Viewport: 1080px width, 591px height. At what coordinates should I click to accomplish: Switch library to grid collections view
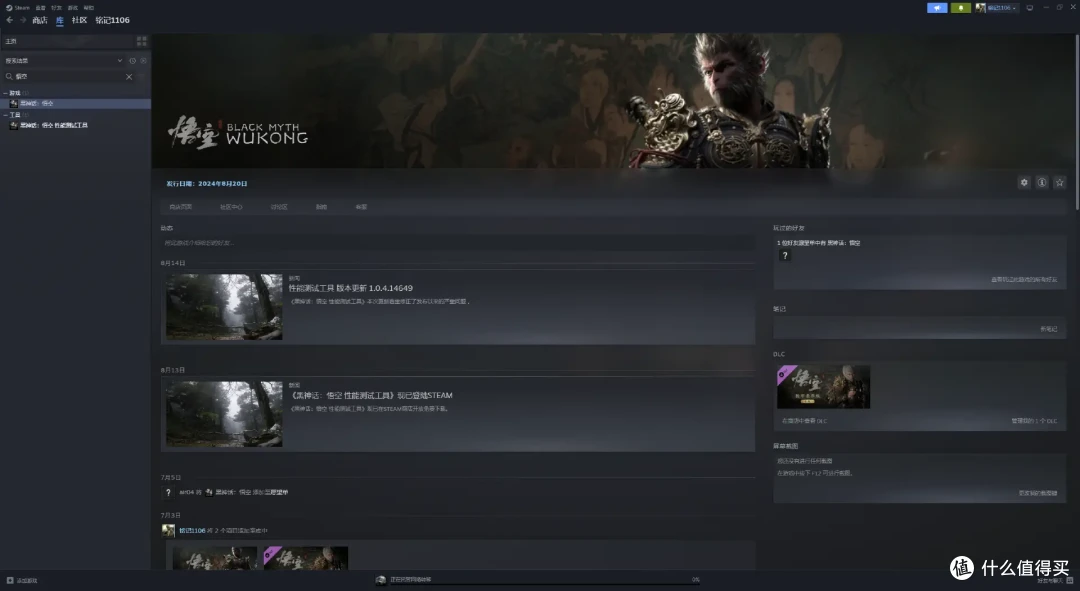click(142, 41)
